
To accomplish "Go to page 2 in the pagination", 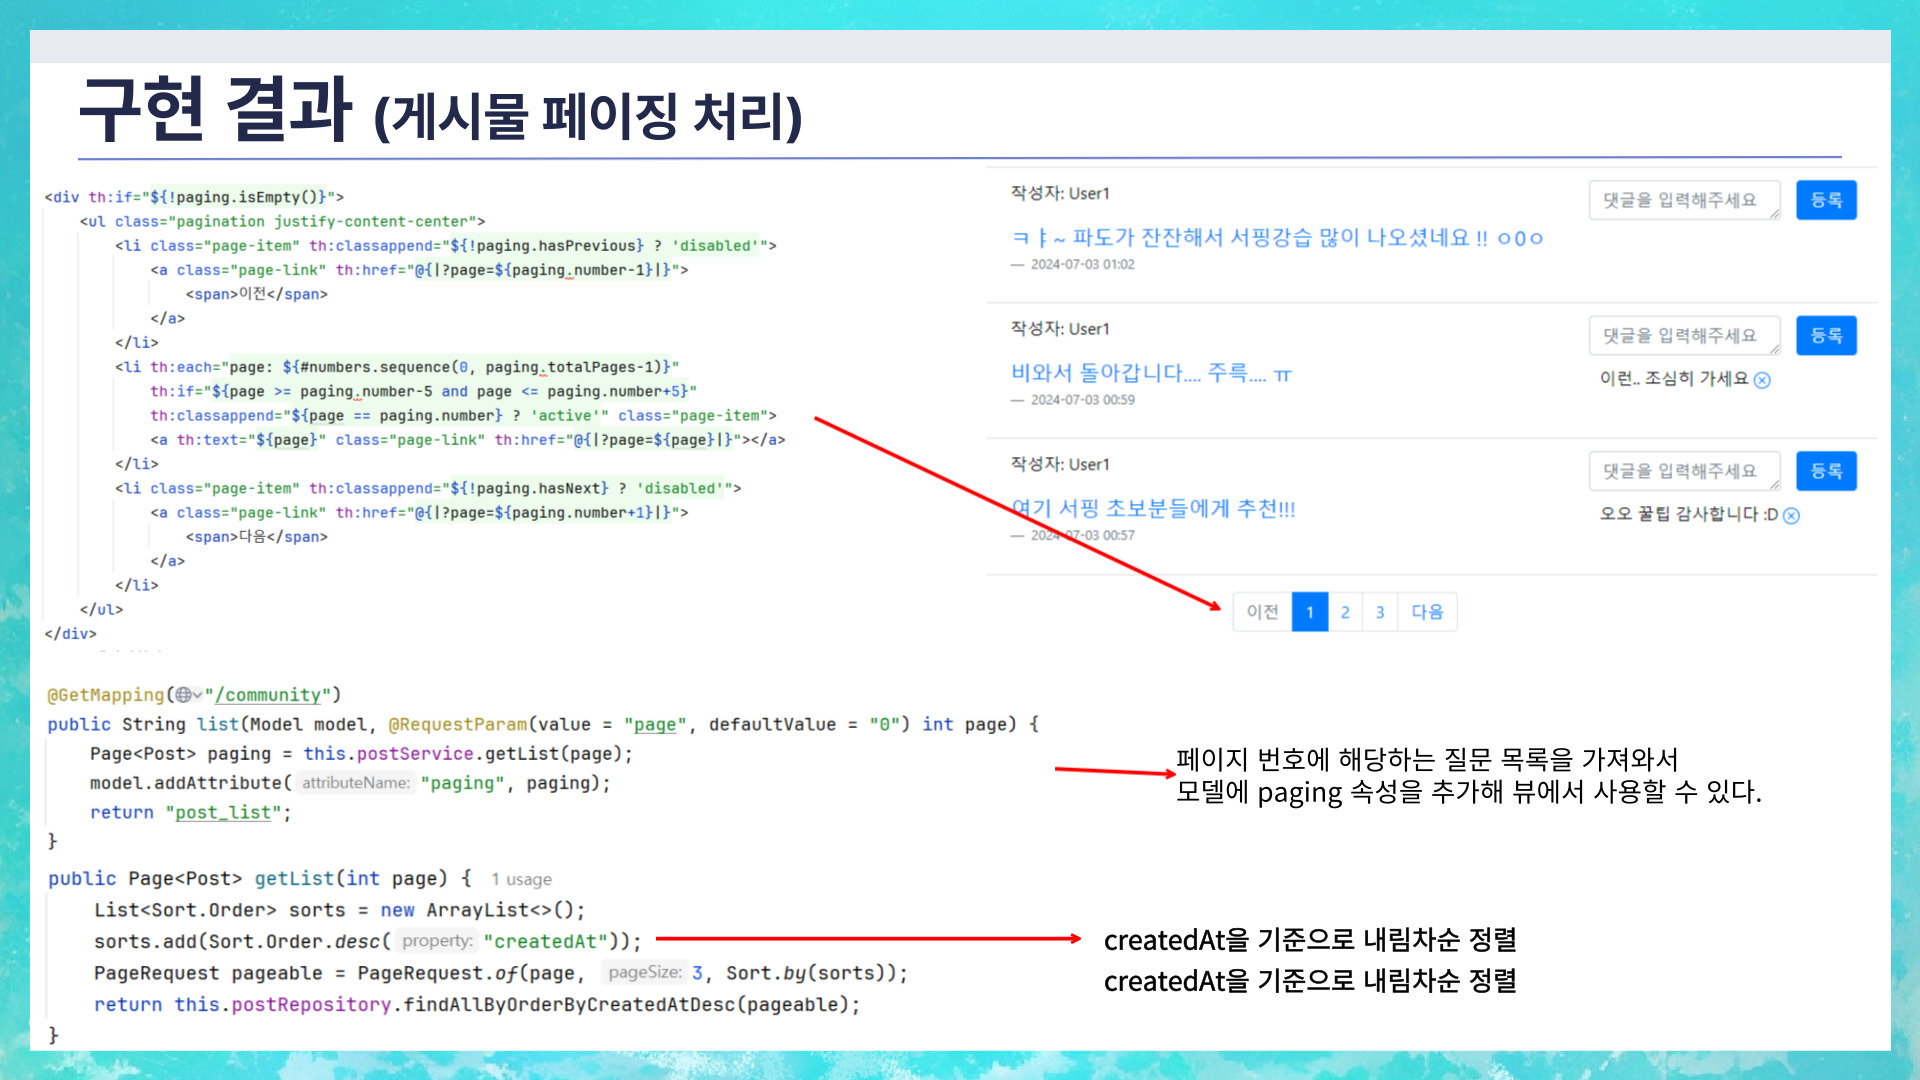I will [x=1345, y=612].
